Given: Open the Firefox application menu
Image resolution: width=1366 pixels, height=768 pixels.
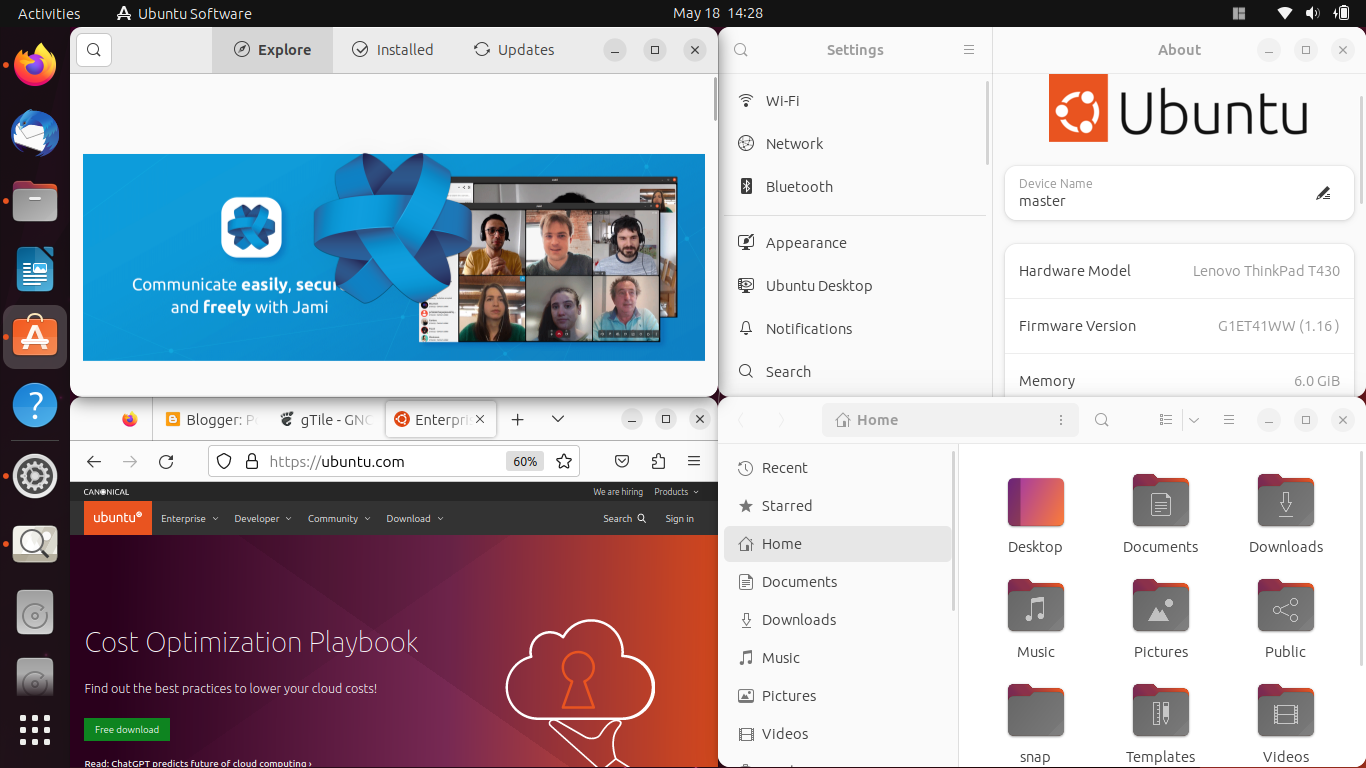Looking at the screenshot, I should (694, 461).
